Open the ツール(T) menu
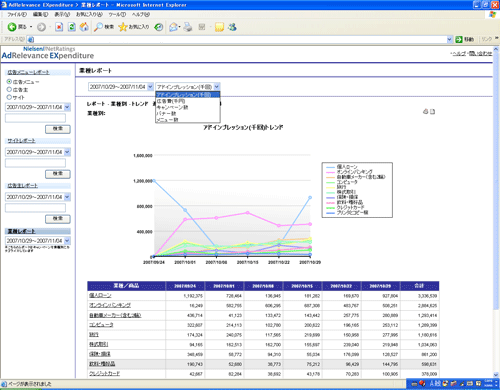 click(117, 14)
